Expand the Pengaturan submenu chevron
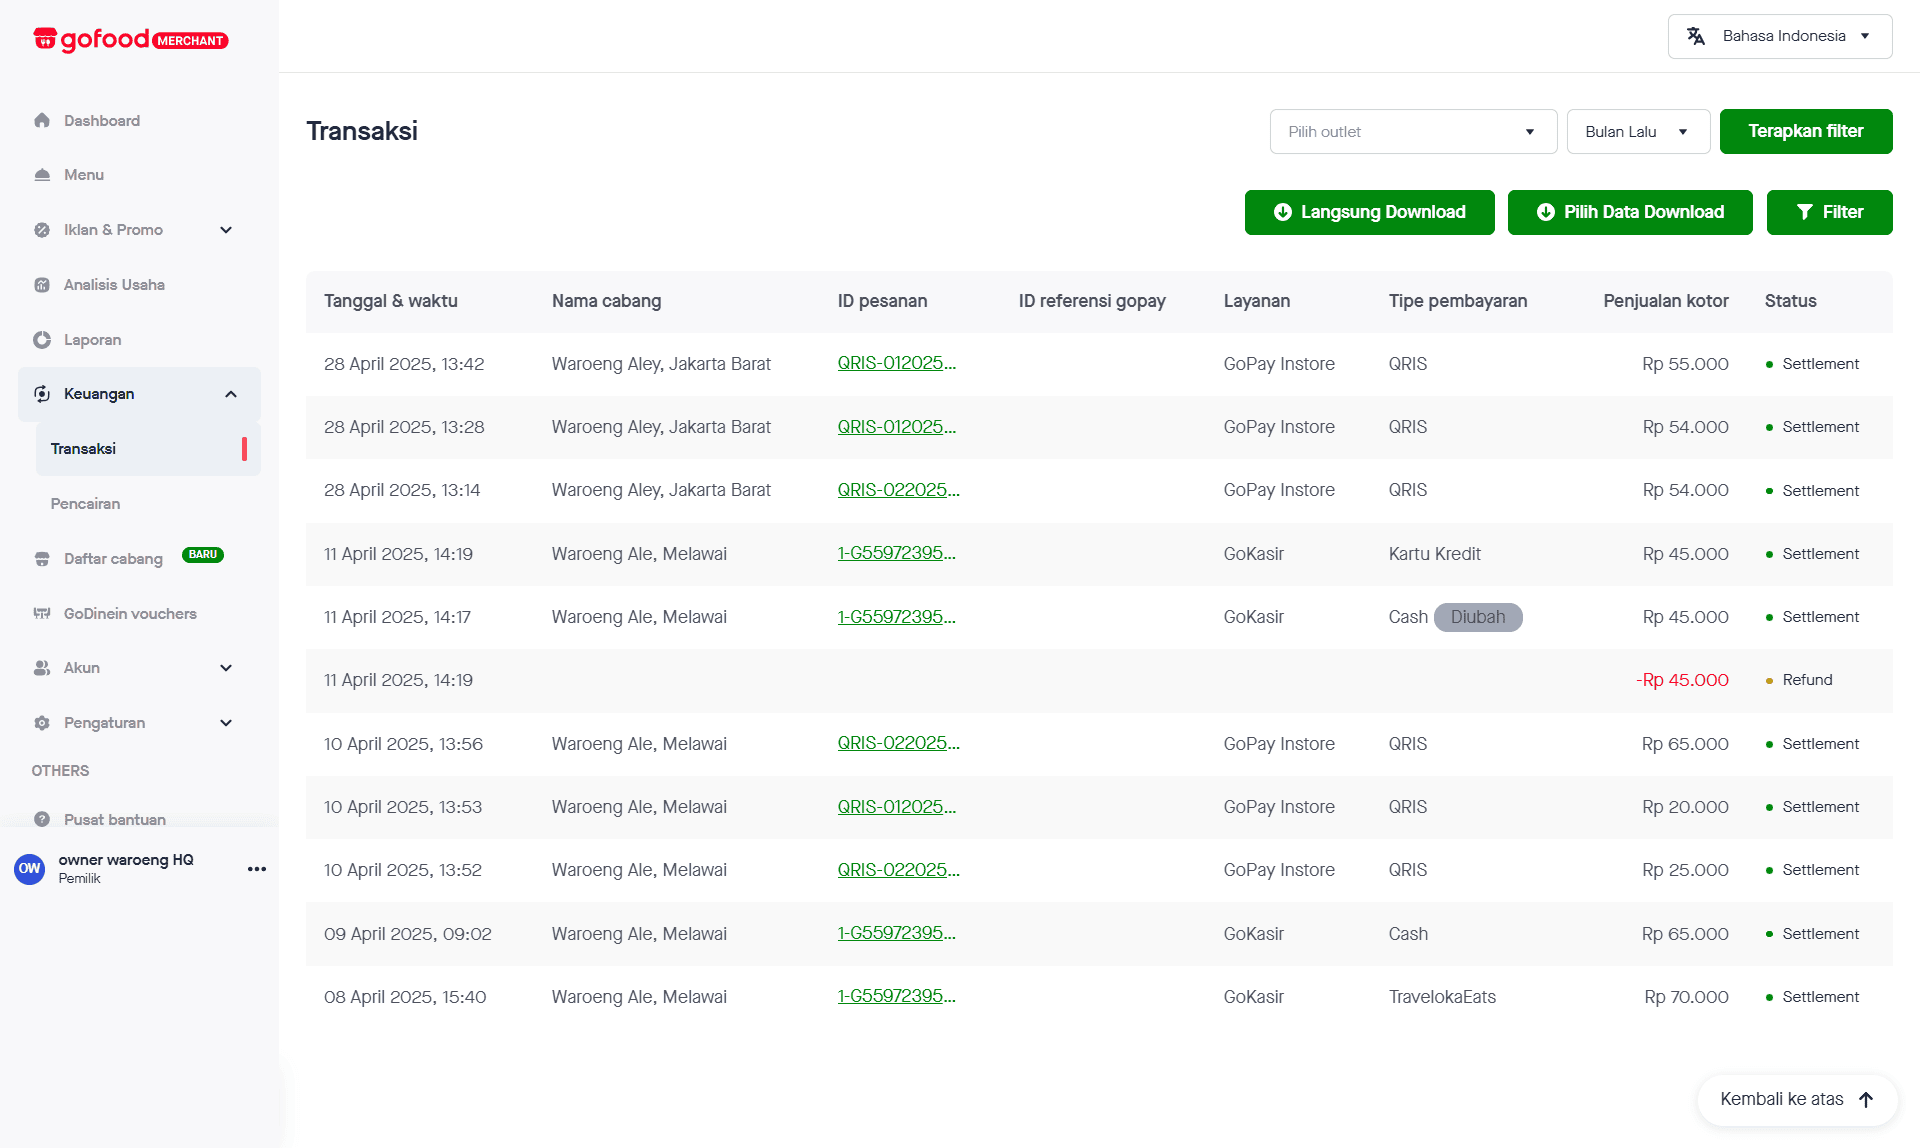1920x1148 pixels. [226, 723]
